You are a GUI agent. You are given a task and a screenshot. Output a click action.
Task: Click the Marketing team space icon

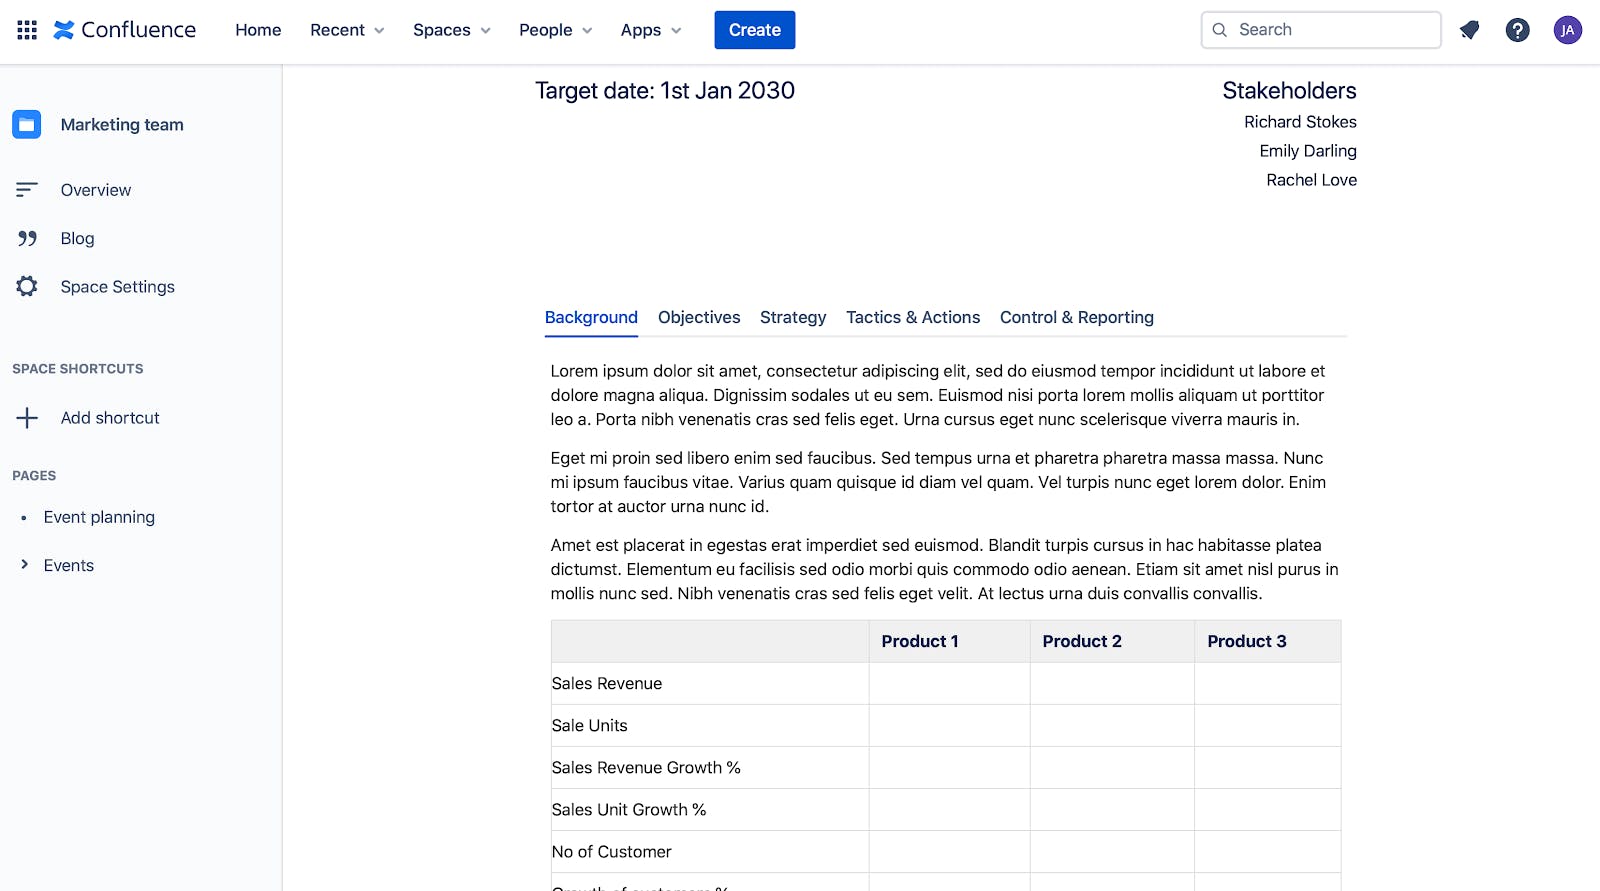27,125
